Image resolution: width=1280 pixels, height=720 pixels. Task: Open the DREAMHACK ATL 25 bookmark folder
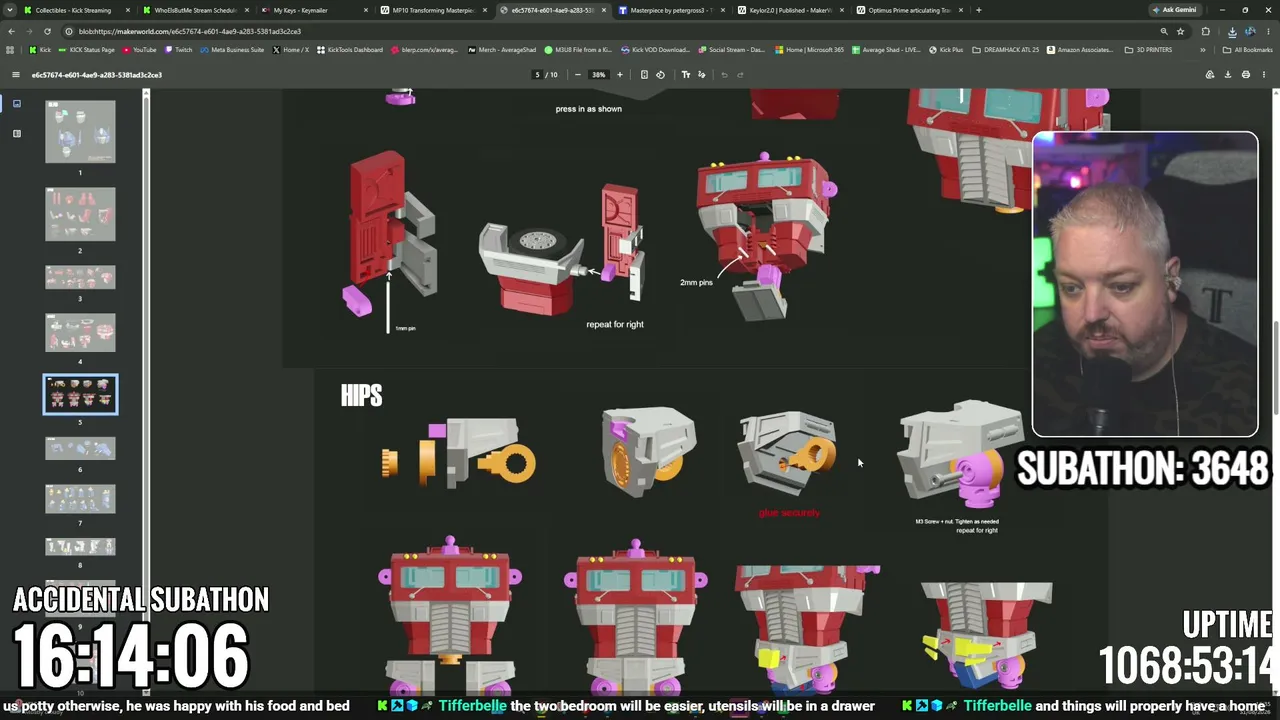[x=1005, y=50]
